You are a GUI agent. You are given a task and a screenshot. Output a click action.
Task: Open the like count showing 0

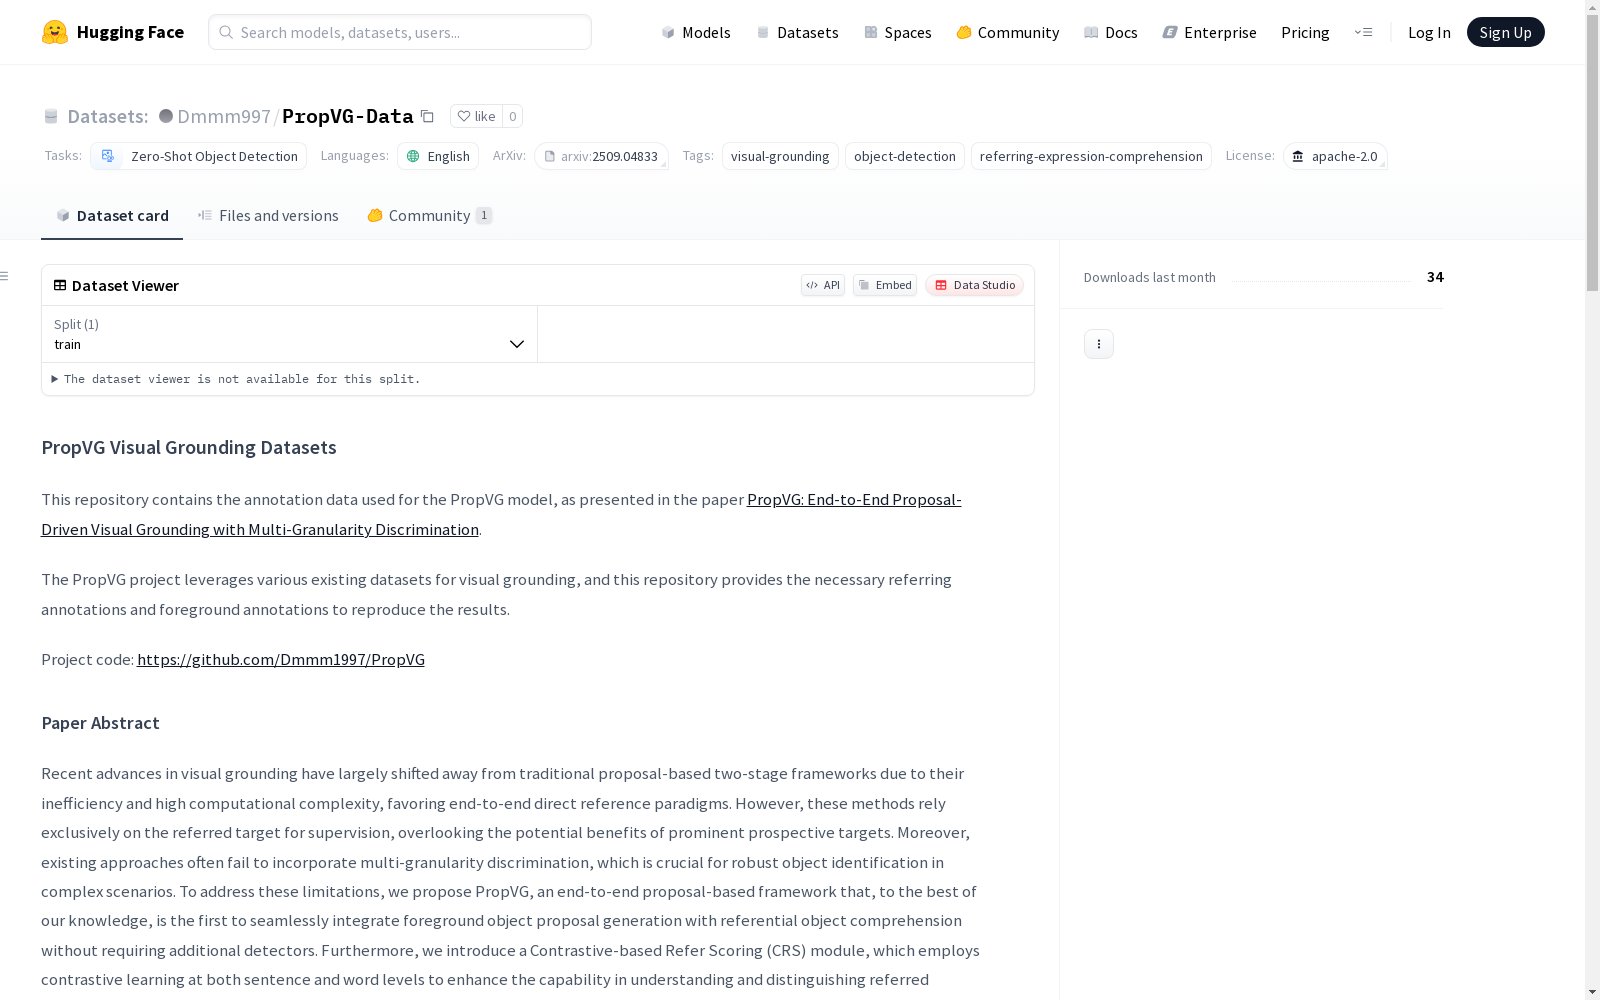coord(512,116)
